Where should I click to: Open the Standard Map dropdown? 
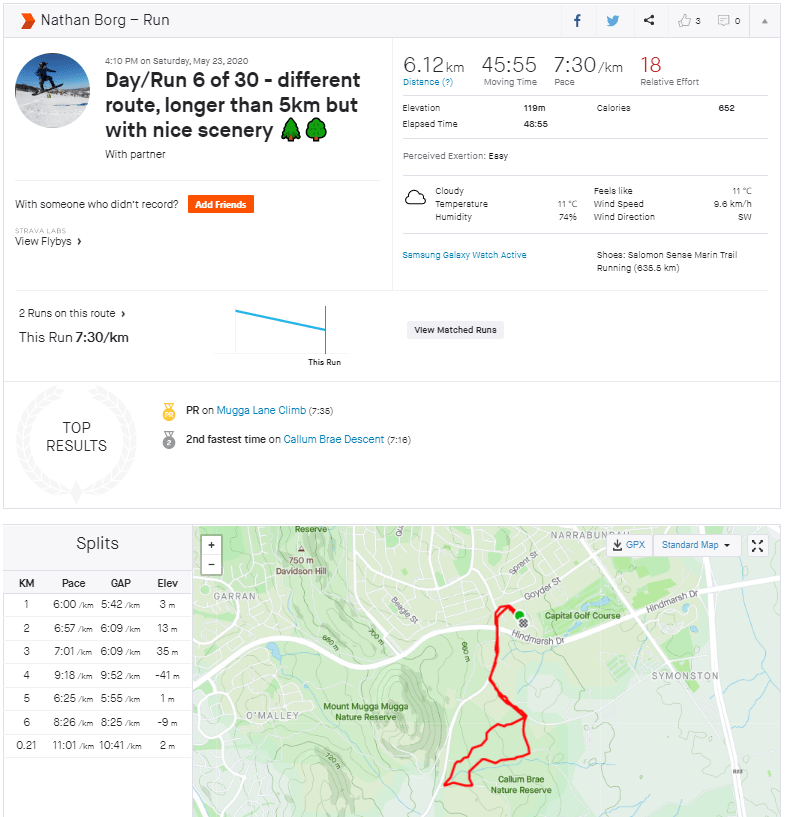point(695,545)
